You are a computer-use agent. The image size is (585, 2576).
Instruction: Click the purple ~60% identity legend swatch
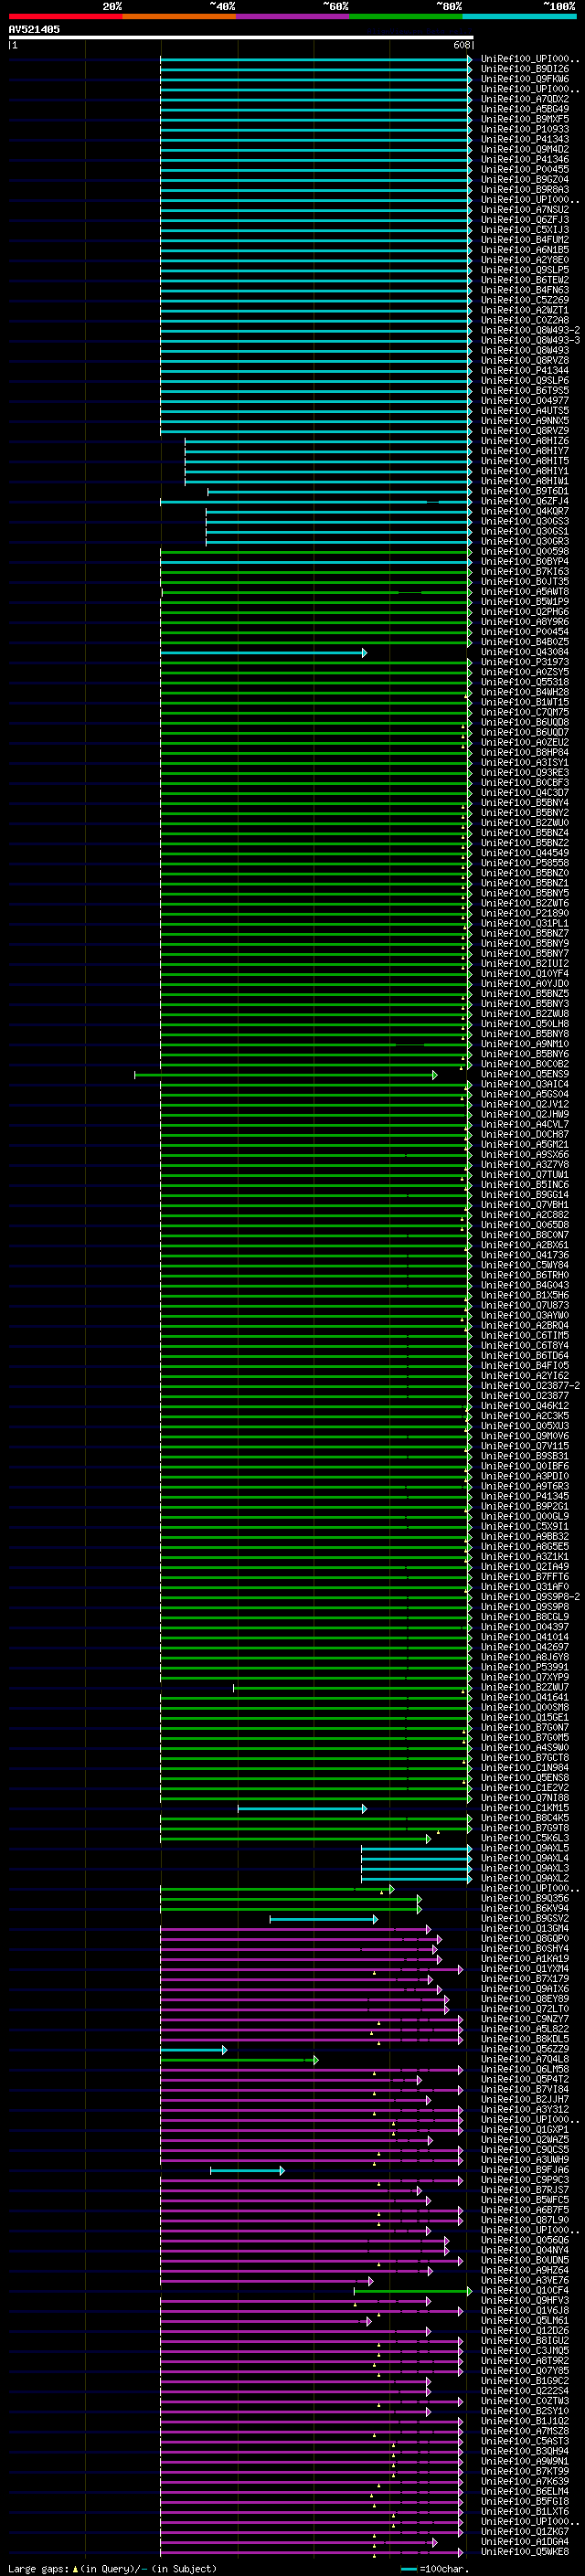(x=292, y=16)
